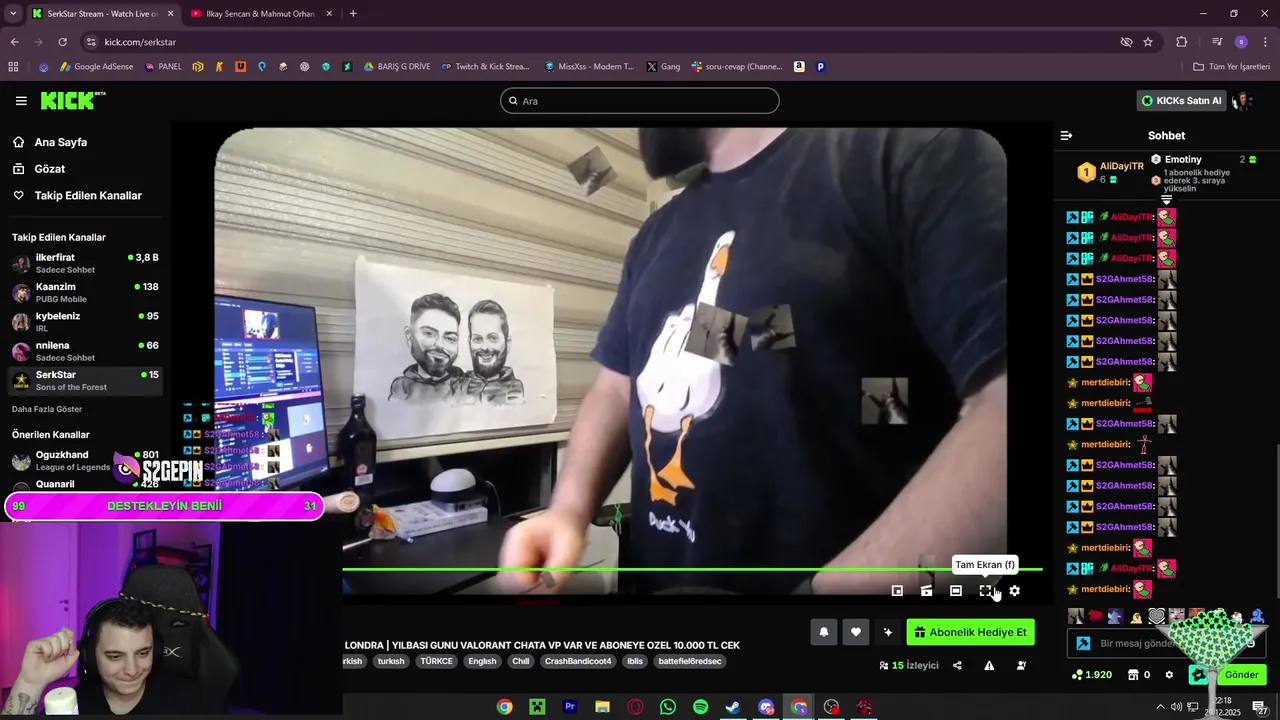Toggle the heart follow button
This screenshot has height=720, width=1280.
855,632
